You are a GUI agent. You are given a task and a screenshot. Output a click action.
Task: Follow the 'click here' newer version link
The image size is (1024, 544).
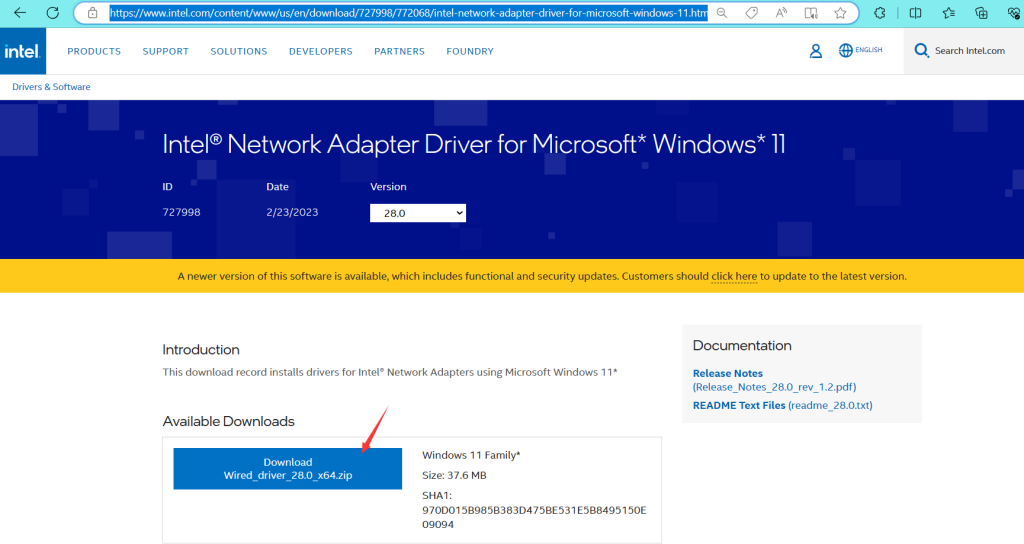click(x=734, y=276)
